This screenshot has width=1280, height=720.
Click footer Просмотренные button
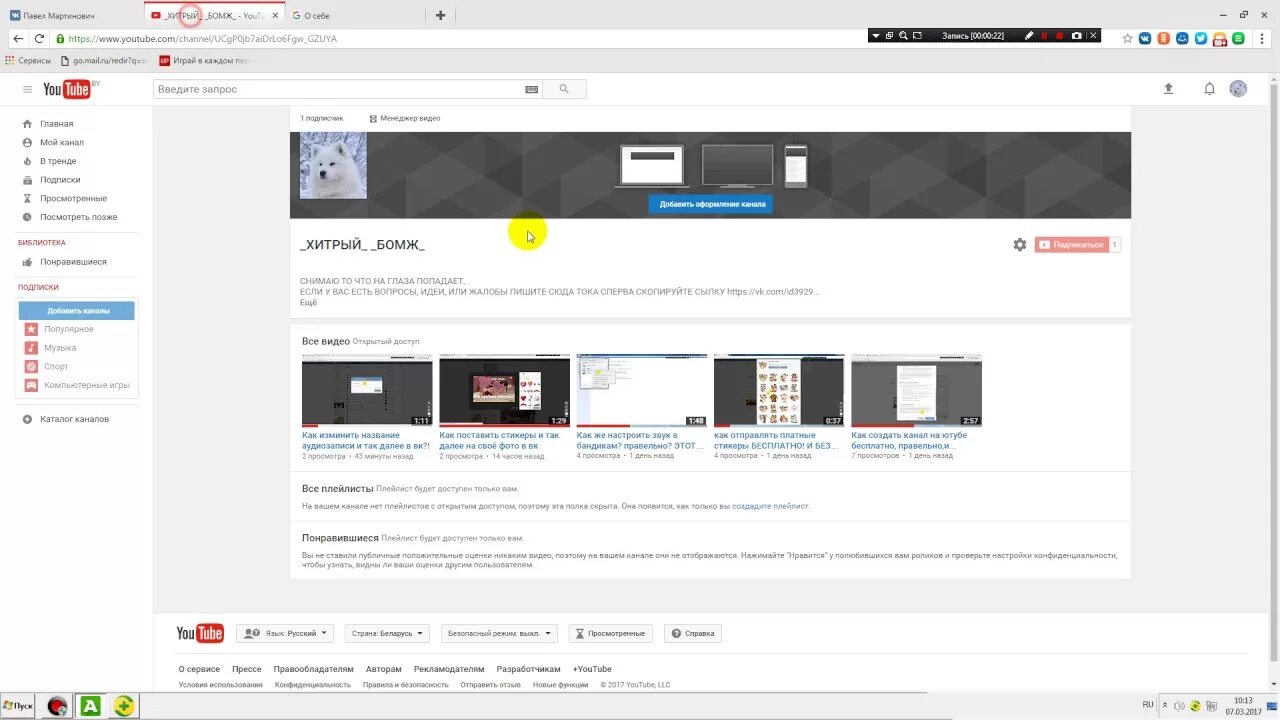[x=611, y=633]
